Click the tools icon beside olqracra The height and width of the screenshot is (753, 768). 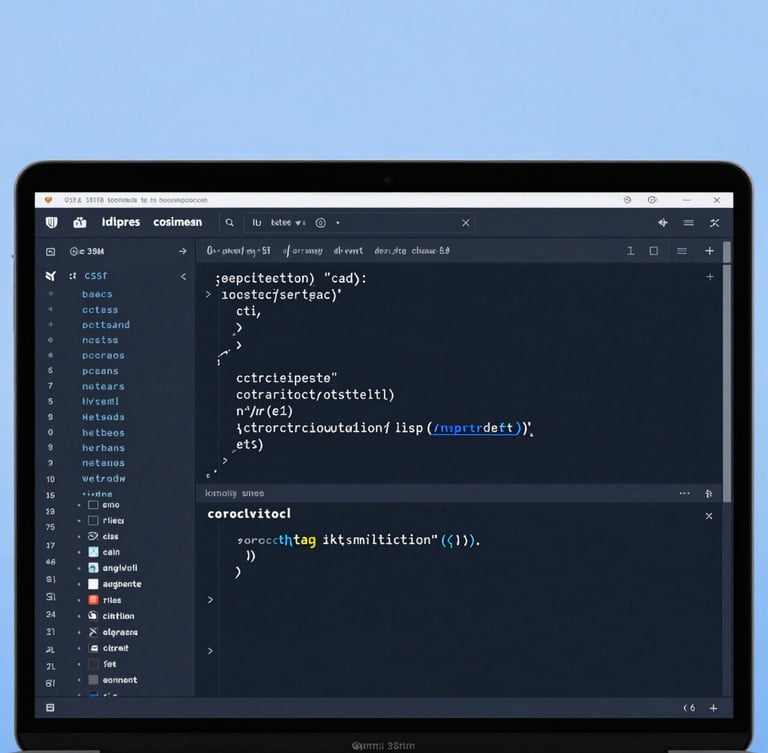[x=93, y=632]
